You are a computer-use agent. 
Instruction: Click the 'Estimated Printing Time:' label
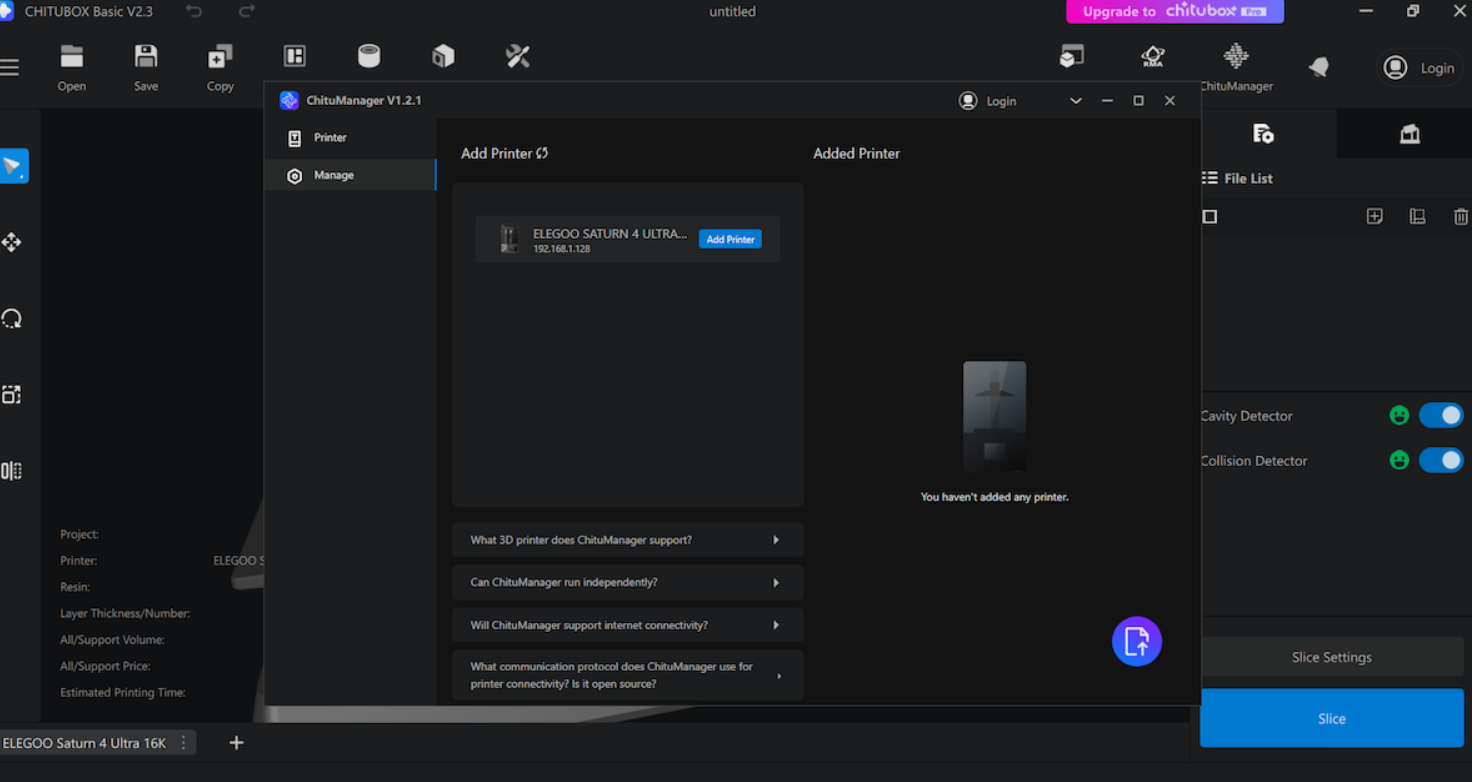click(x=123, y=692)
